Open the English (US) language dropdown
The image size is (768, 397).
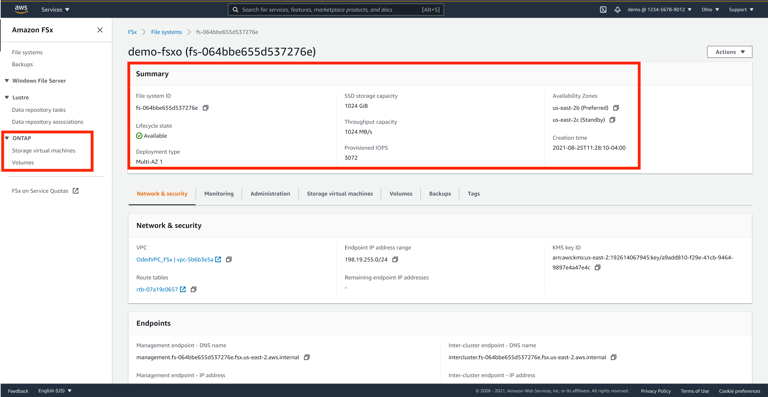point(55,391)
